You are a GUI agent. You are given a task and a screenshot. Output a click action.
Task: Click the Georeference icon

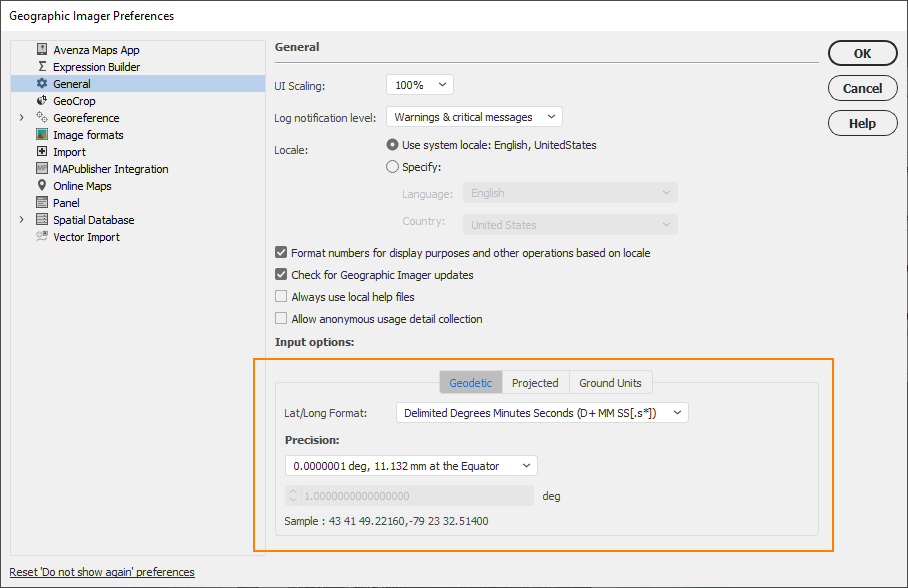pos(42,117)
